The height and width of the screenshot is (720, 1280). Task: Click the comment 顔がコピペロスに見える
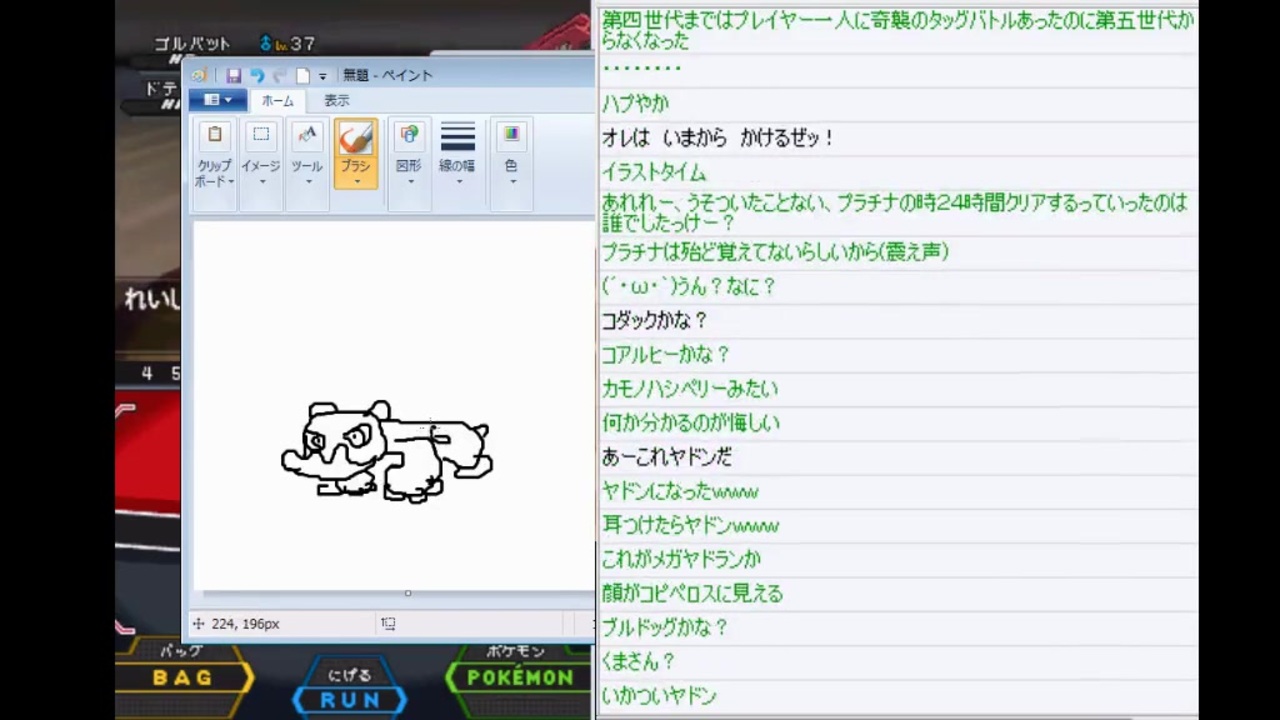point(692,593)
